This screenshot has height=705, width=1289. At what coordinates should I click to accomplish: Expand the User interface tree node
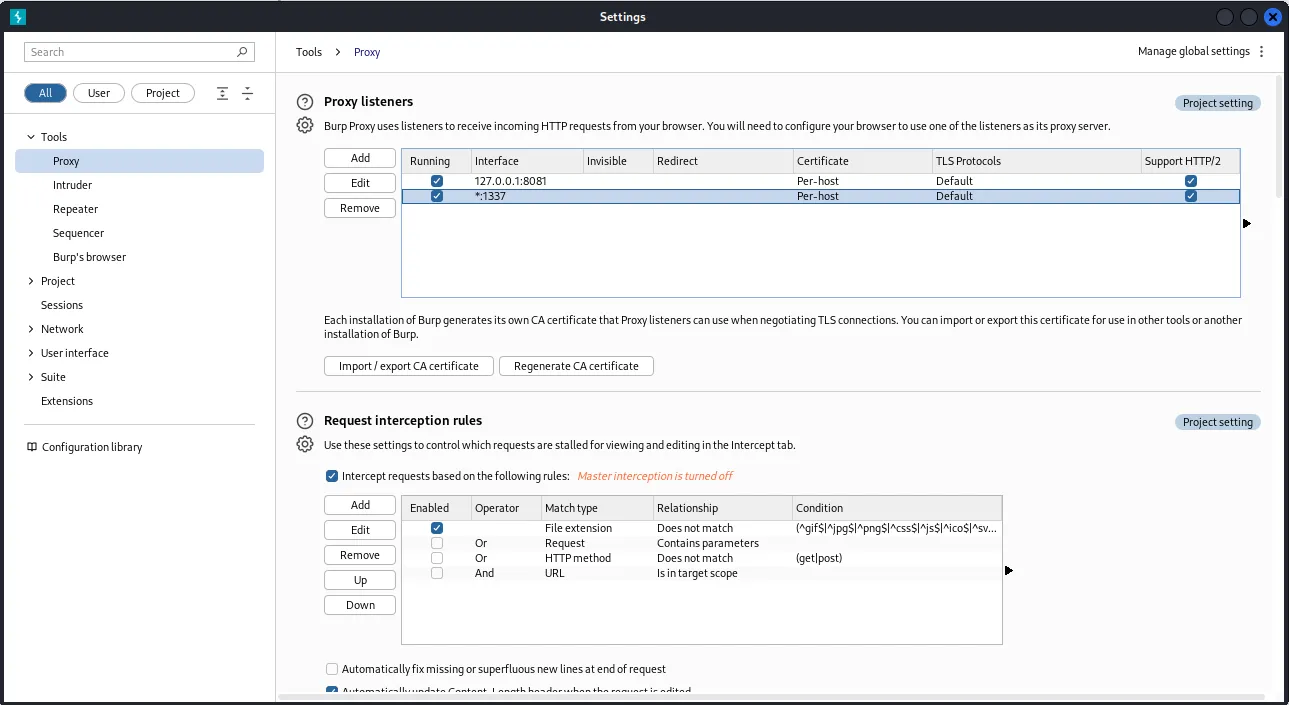point(31,353)
